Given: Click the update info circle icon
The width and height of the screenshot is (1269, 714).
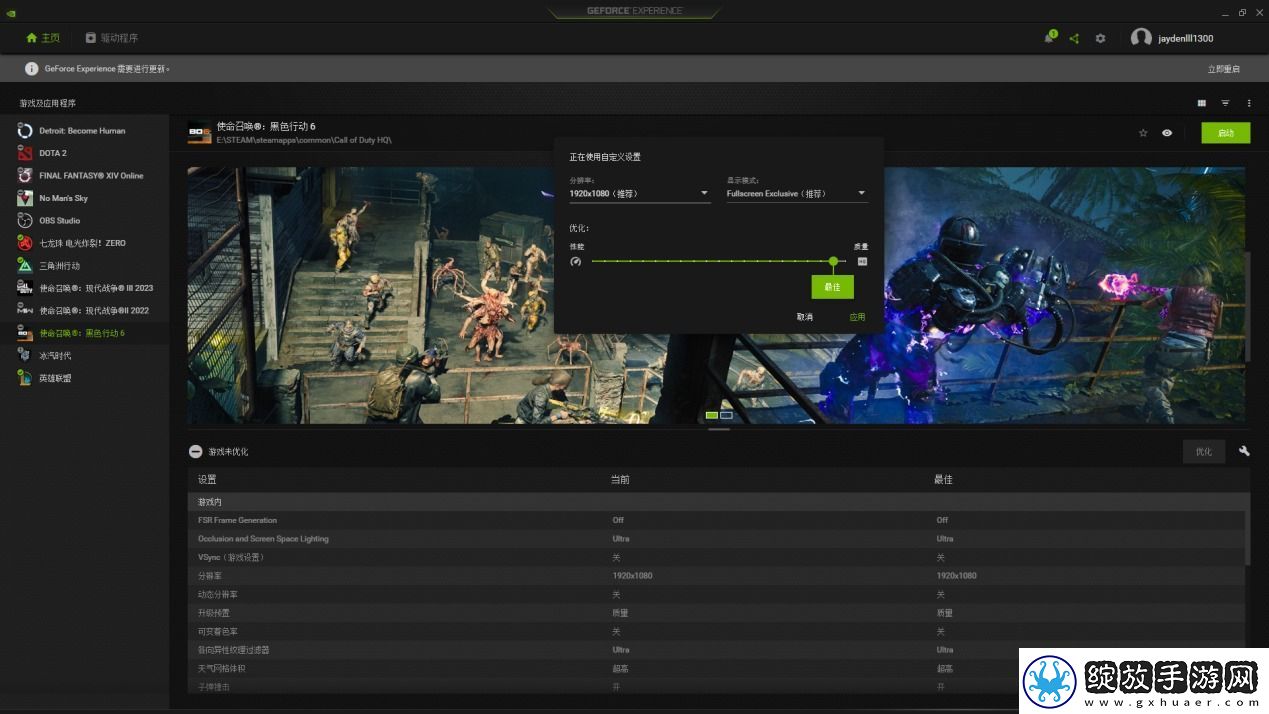Looking at the screenshot, I should tap(32, 69).
